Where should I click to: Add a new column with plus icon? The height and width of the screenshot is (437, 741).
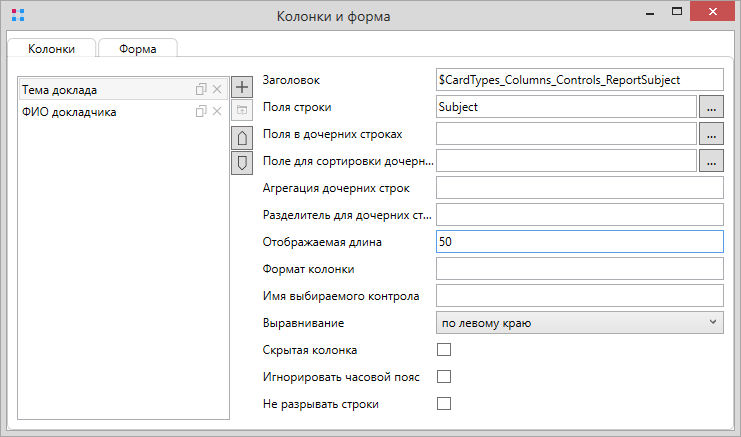tap(241, 87)
